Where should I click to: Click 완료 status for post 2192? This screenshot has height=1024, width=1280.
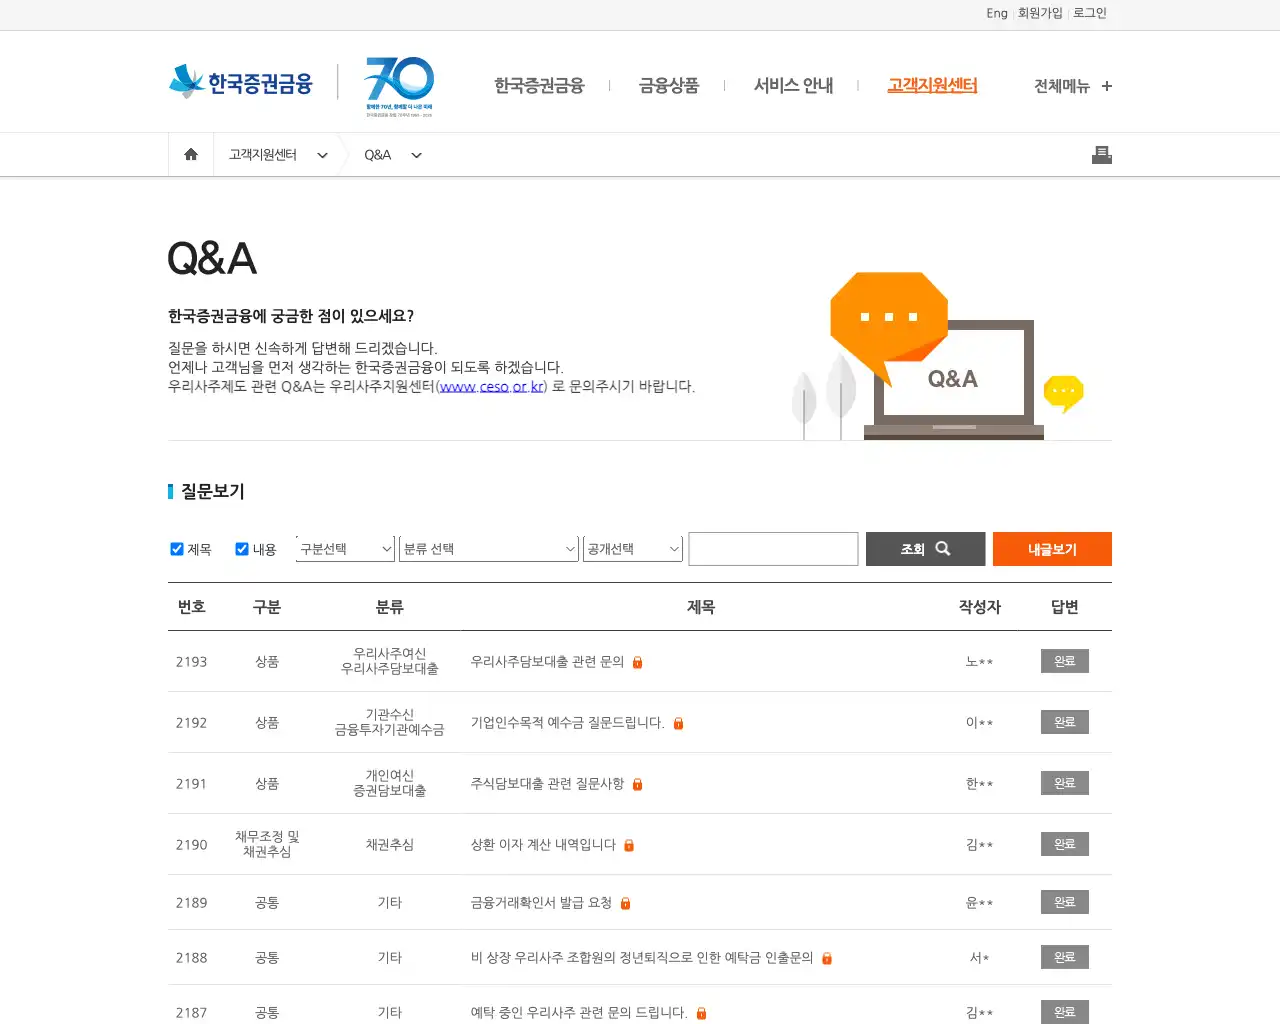coord(1065,722)
